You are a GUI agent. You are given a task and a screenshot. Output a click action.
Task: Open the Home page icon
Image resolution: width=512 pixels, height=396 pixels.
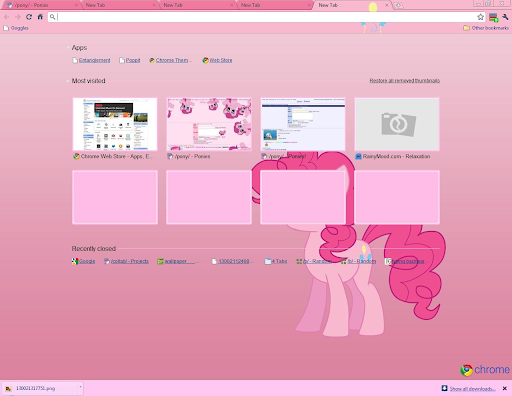40,17
